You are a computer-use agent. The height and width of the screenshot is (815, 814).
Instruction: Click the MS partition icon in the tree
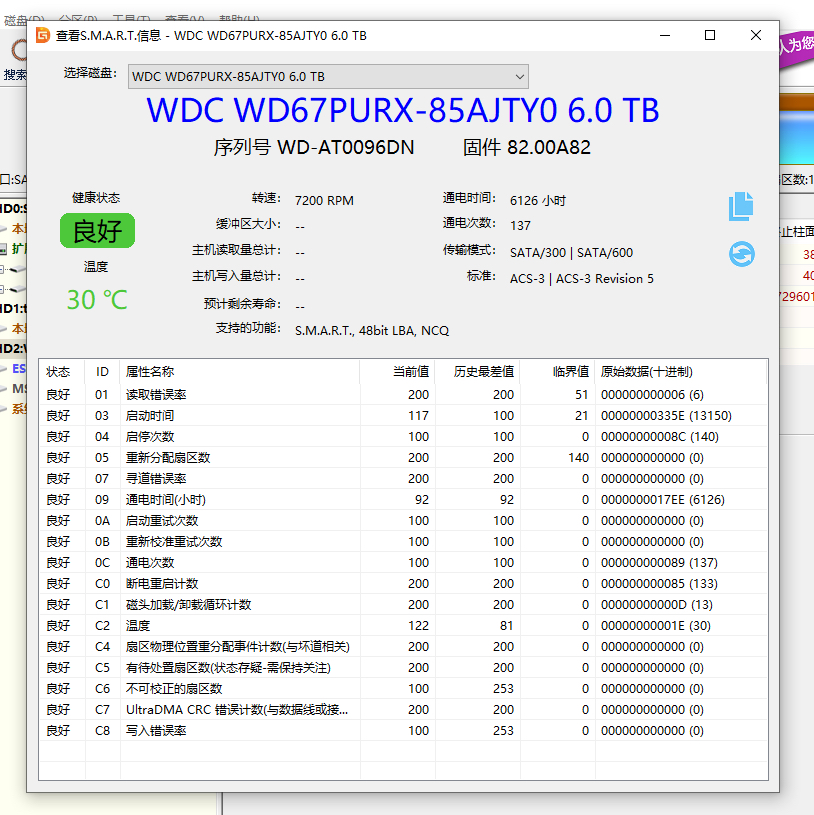18,389
